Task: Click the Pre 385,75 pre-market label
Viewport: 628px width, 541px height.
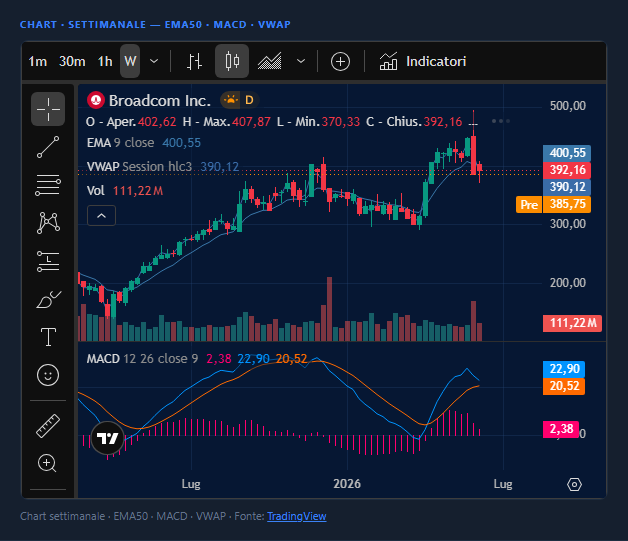Action: pos(553,204)
